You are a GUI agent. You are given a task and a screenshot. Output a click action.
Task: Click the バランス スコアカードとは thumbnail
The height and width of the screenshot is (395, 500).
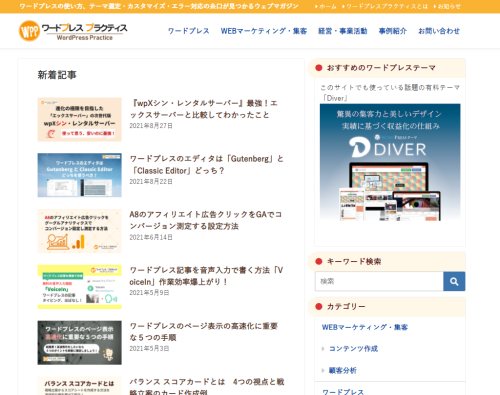80,386
